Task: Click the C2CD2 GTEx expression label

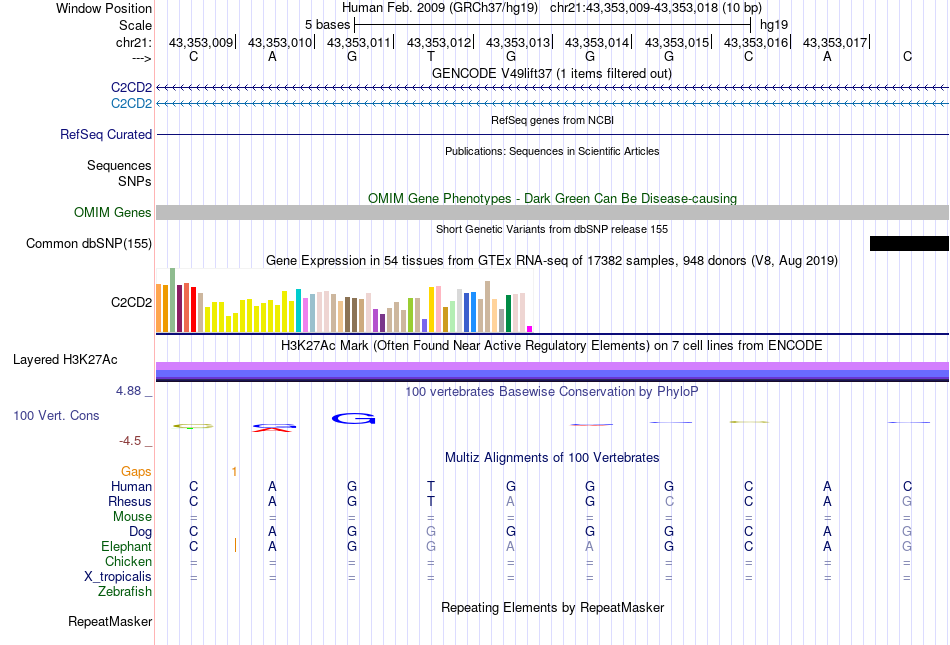Action: coord(131,302)
